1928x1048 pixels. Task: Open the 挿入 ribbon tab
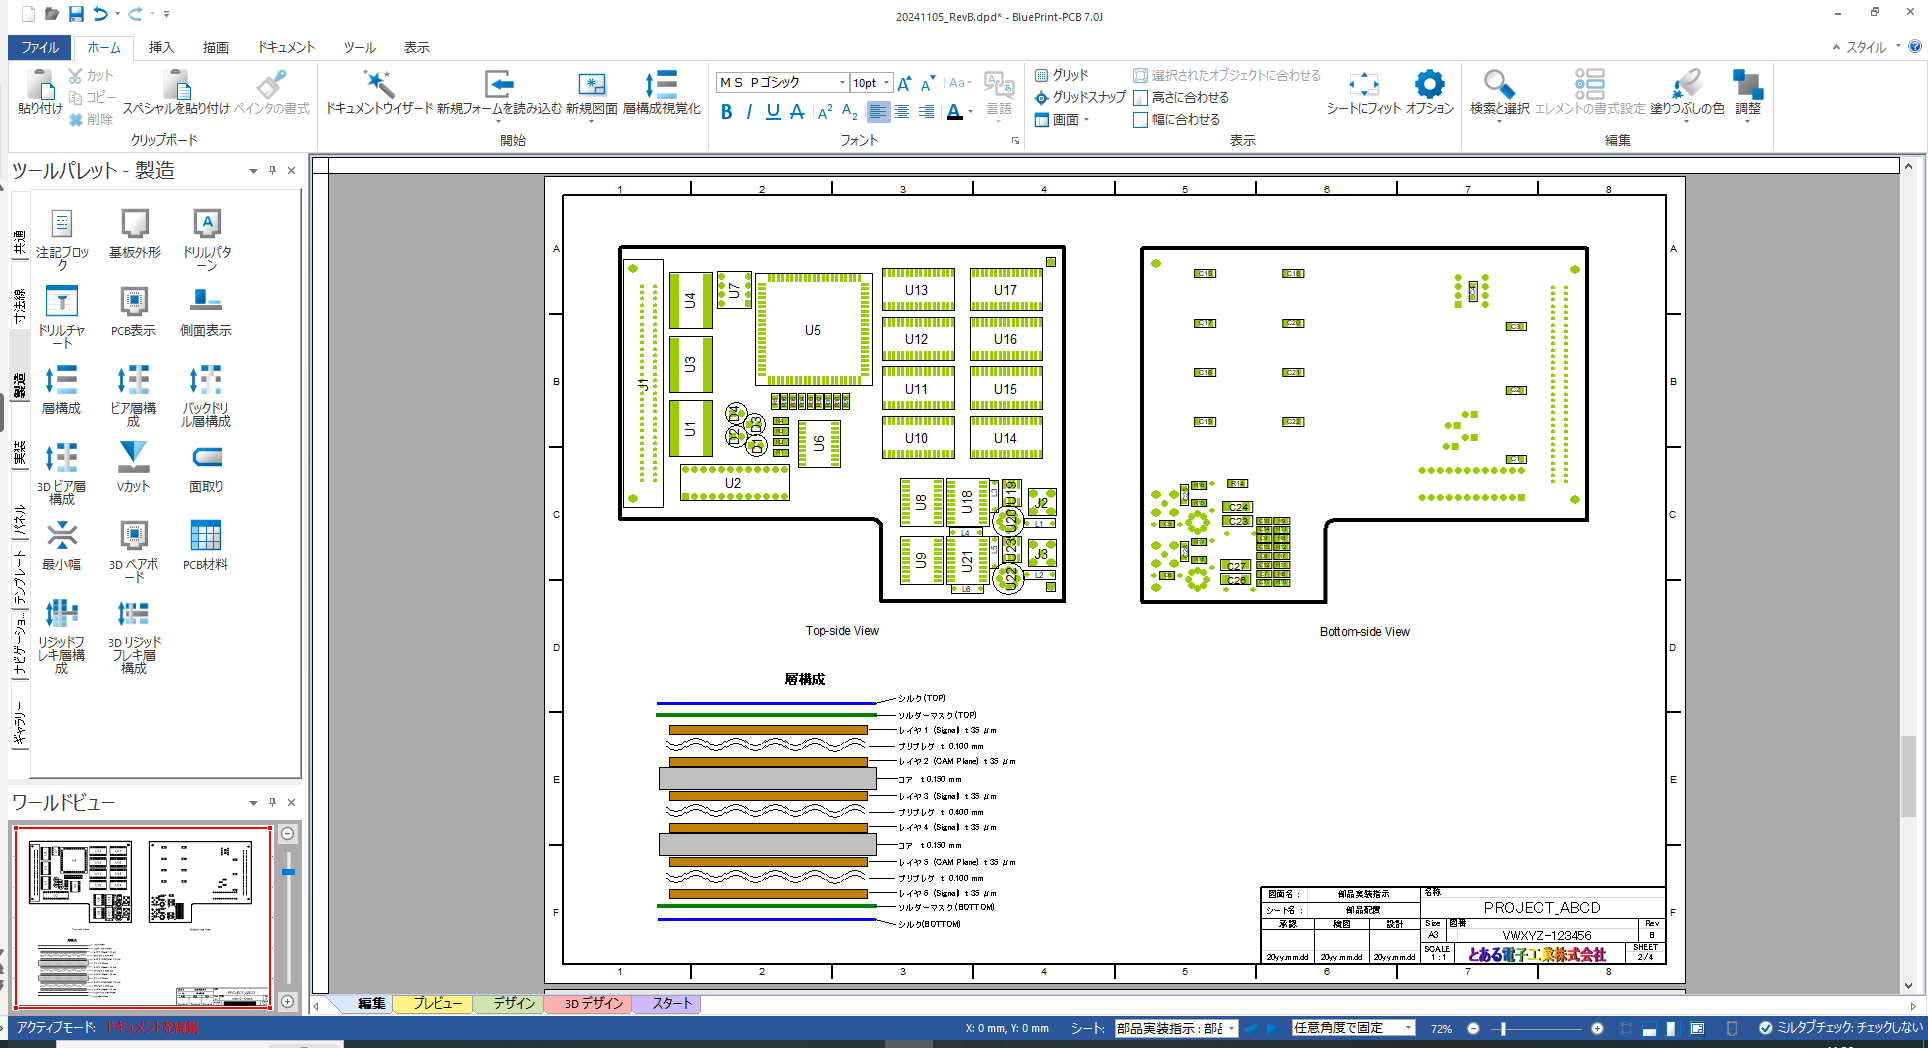click(x=161, y=47)
